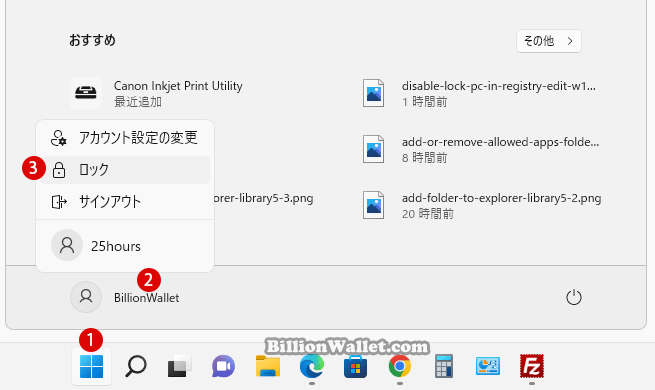Open Microsoft Store from taskbar
The height and width of the screenshot is (390, 655).
tap(355, 366)
